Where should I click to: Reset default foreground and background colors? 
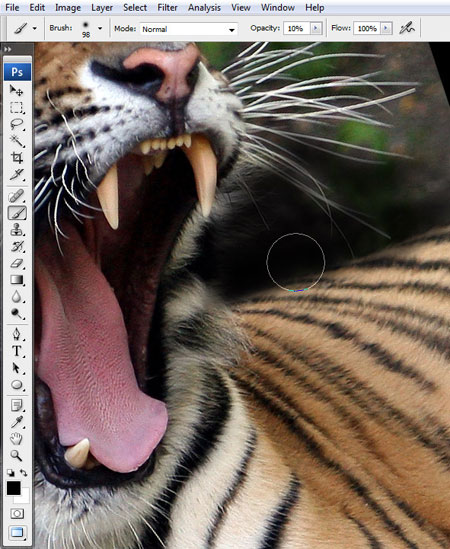[11, 473]
